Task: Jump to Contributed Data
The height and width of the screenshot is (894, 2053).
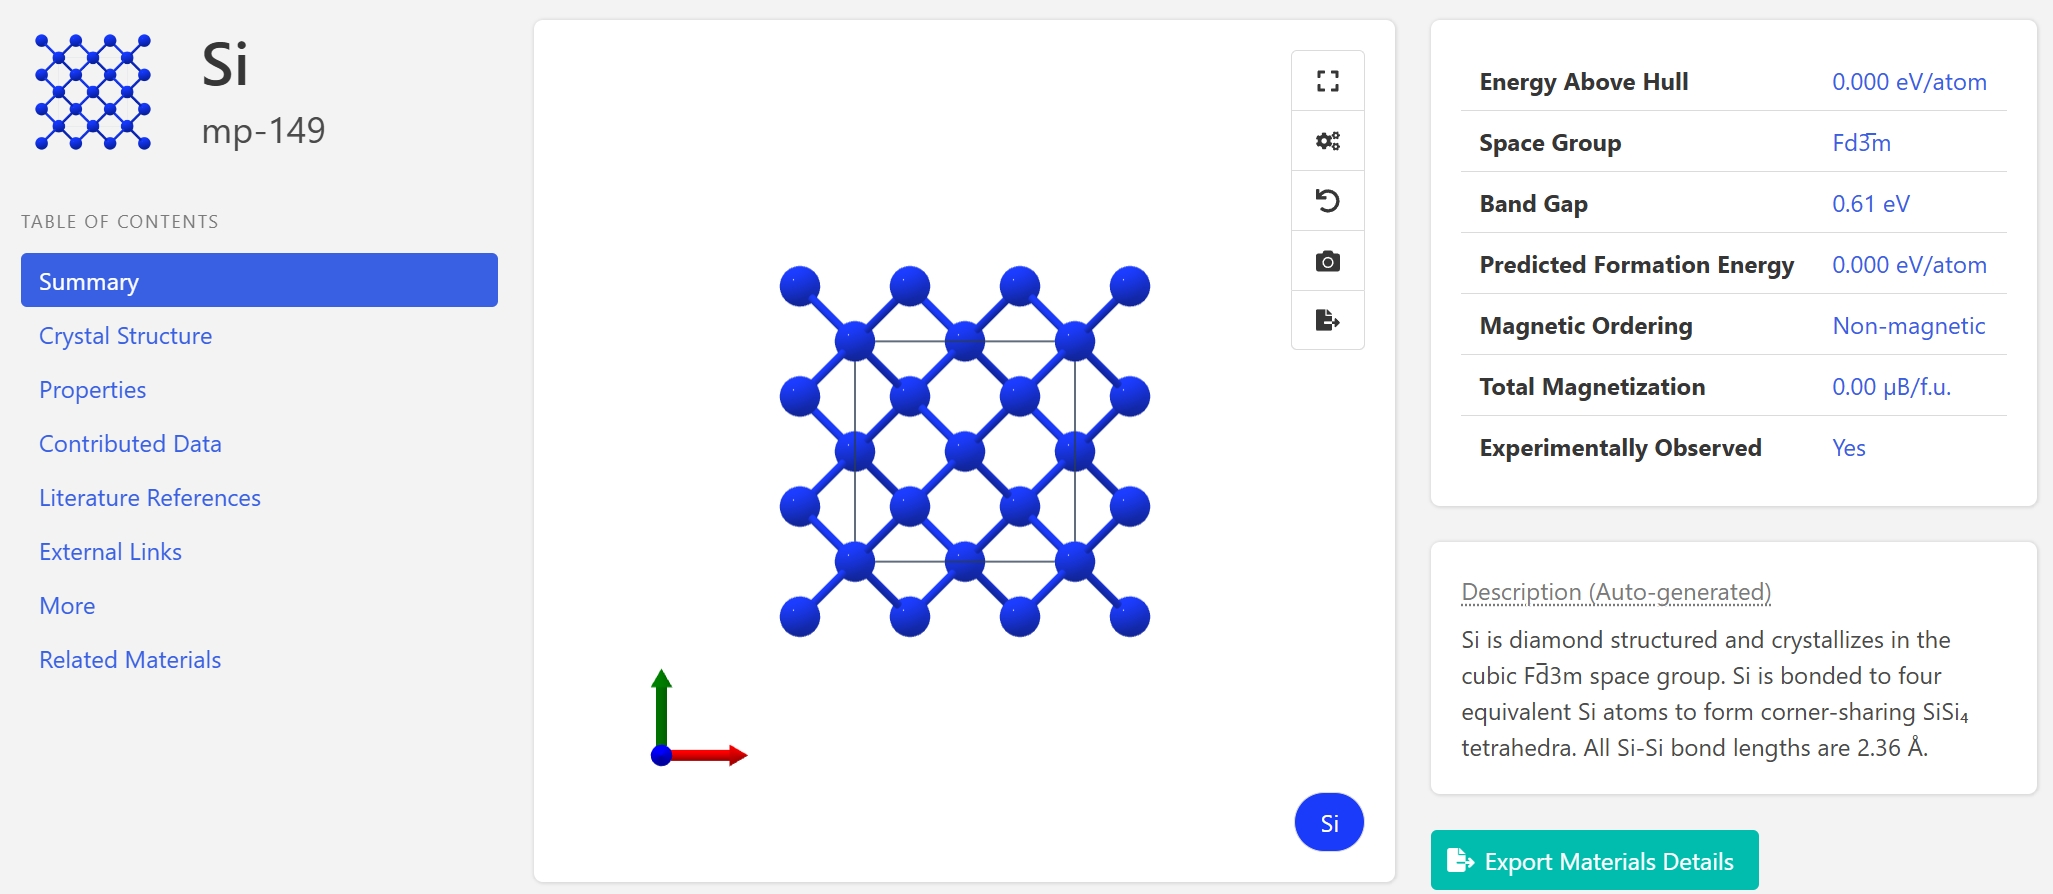Action: pos(130,444)
